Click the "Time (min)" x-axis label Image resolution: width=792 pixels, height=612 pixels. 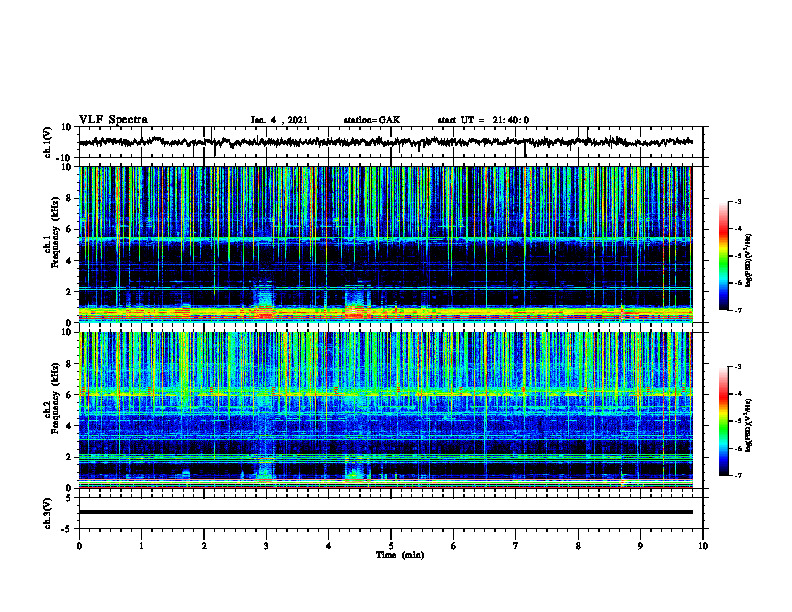[x=400, y=555]
